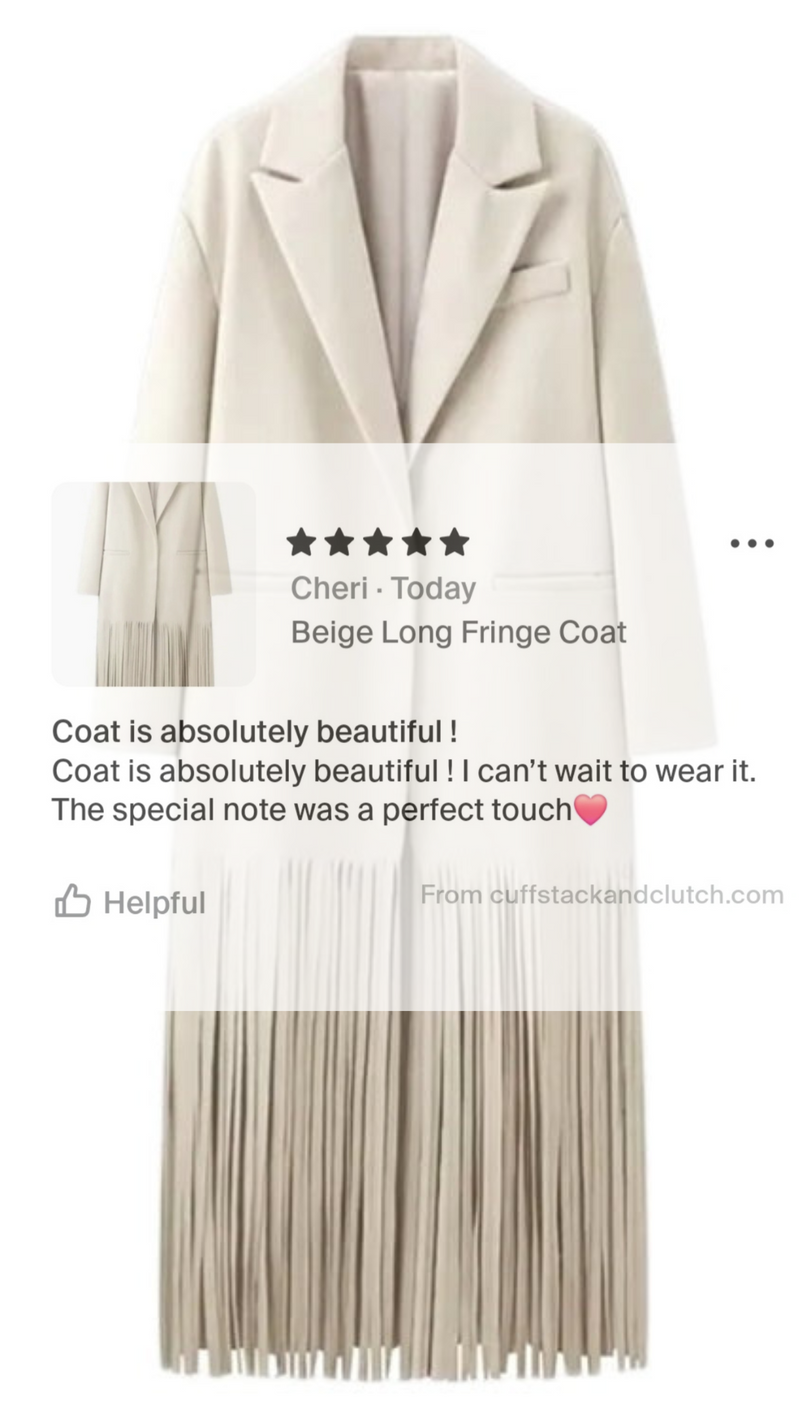Tap the thumbs-up icon beside Helpful
The image size is (800, 1422).
[x=73, y=902]
